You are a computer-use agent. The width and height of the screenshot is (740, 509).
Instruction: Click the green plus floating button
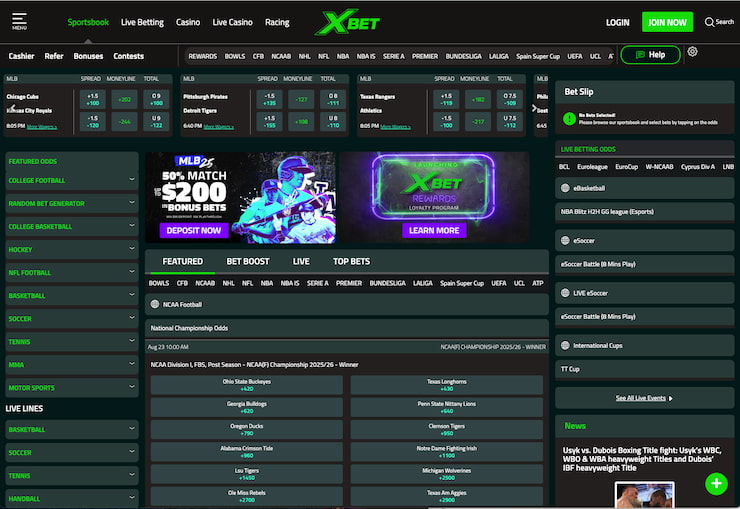click(x=716, y=484)
